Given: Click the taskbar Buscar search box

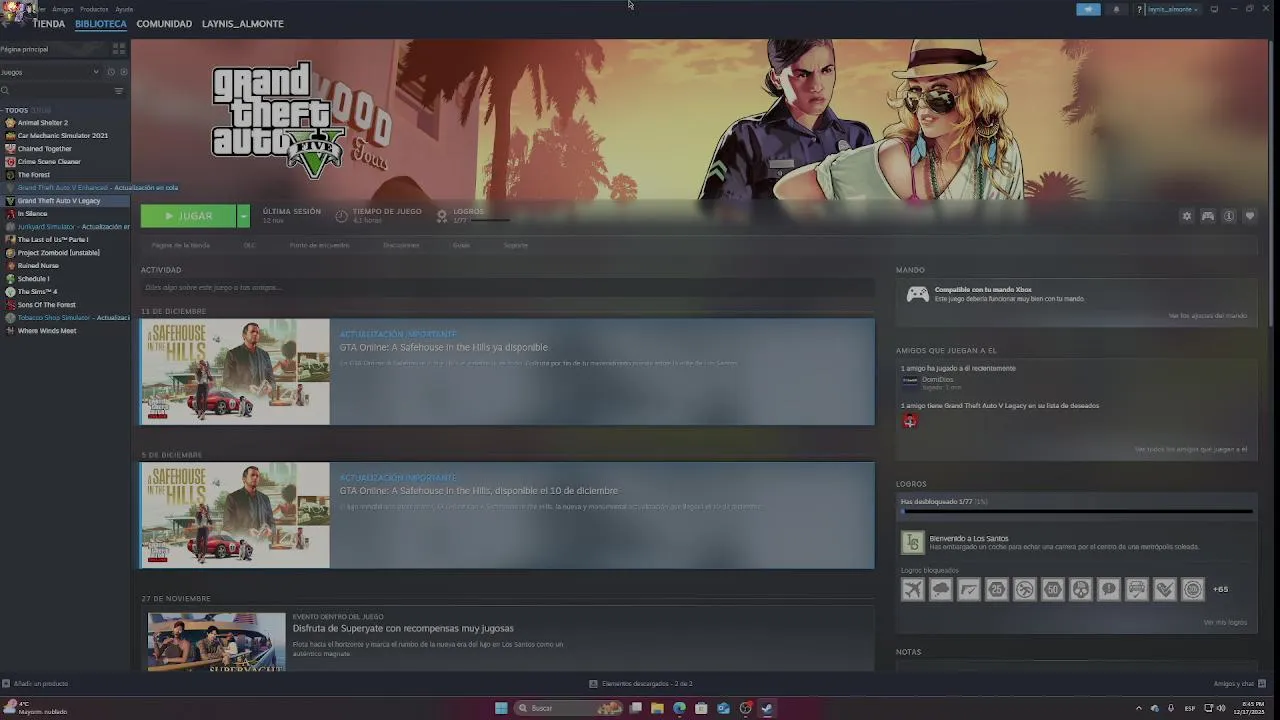Looking at the screenshot, I should (x=570, y=708).
